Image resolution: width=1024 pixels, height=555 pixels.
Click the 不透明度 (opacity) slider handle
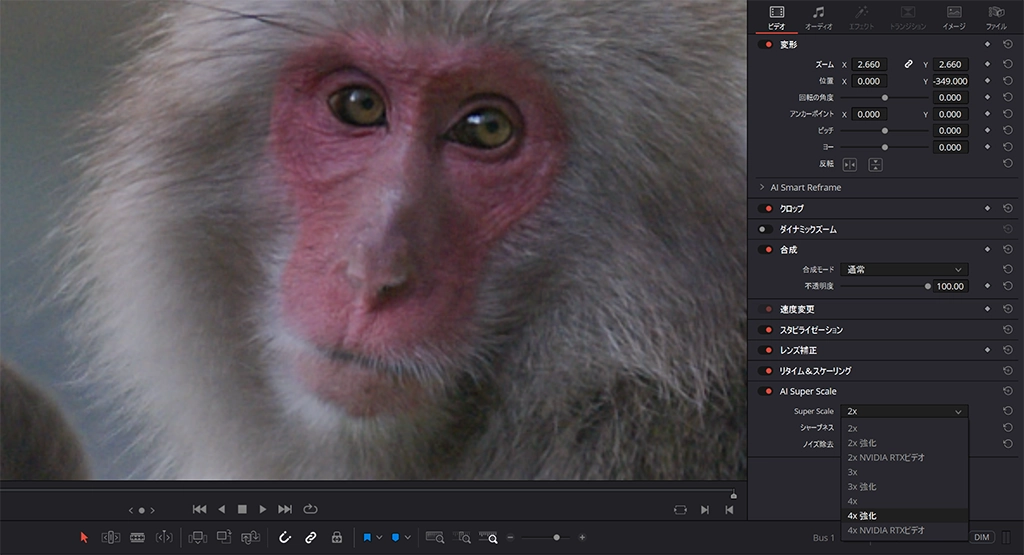927,286
